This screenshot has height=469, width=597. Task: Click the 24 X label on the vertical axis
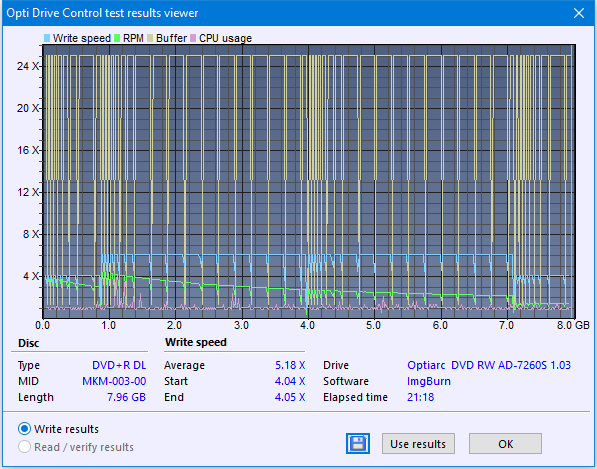[x=28, y=66]
